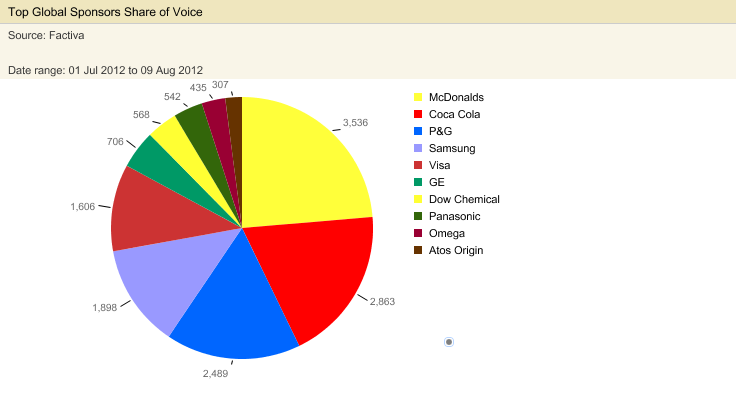This screenshot has height=397, width=736.
Task: Select the Atos Origin legend label
Action: click(x=456, y=250)
